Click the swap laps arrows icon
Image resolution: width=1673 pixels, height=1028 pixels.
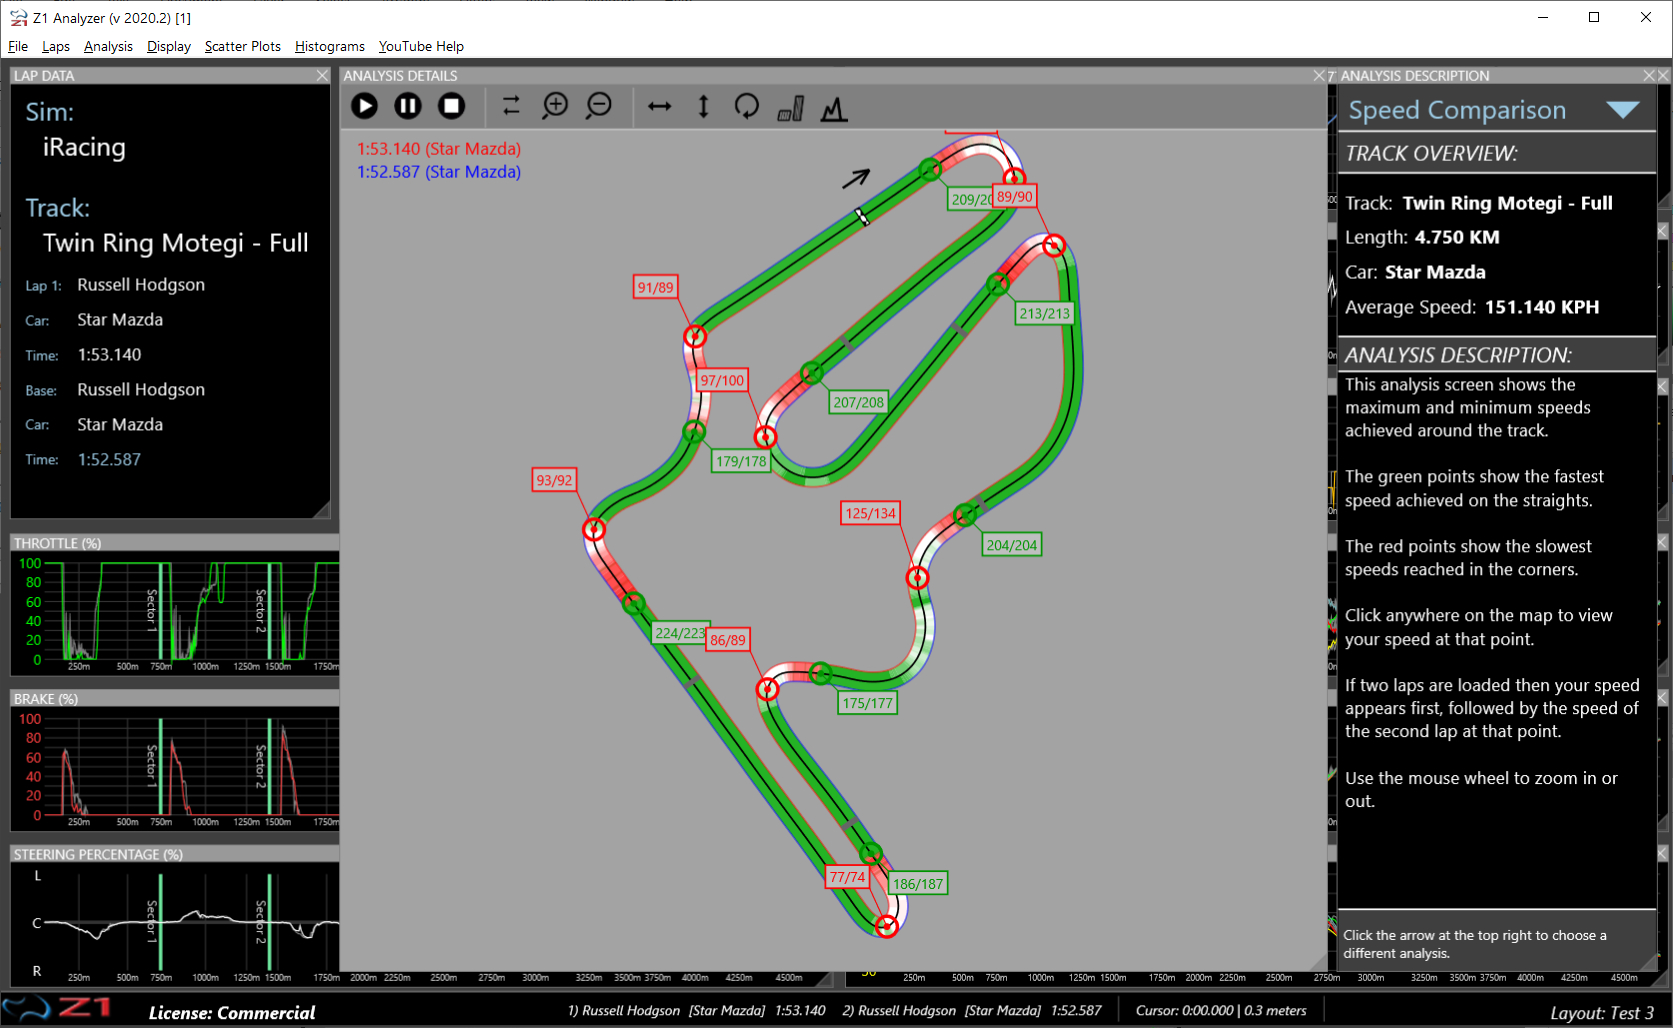point(511,106)
